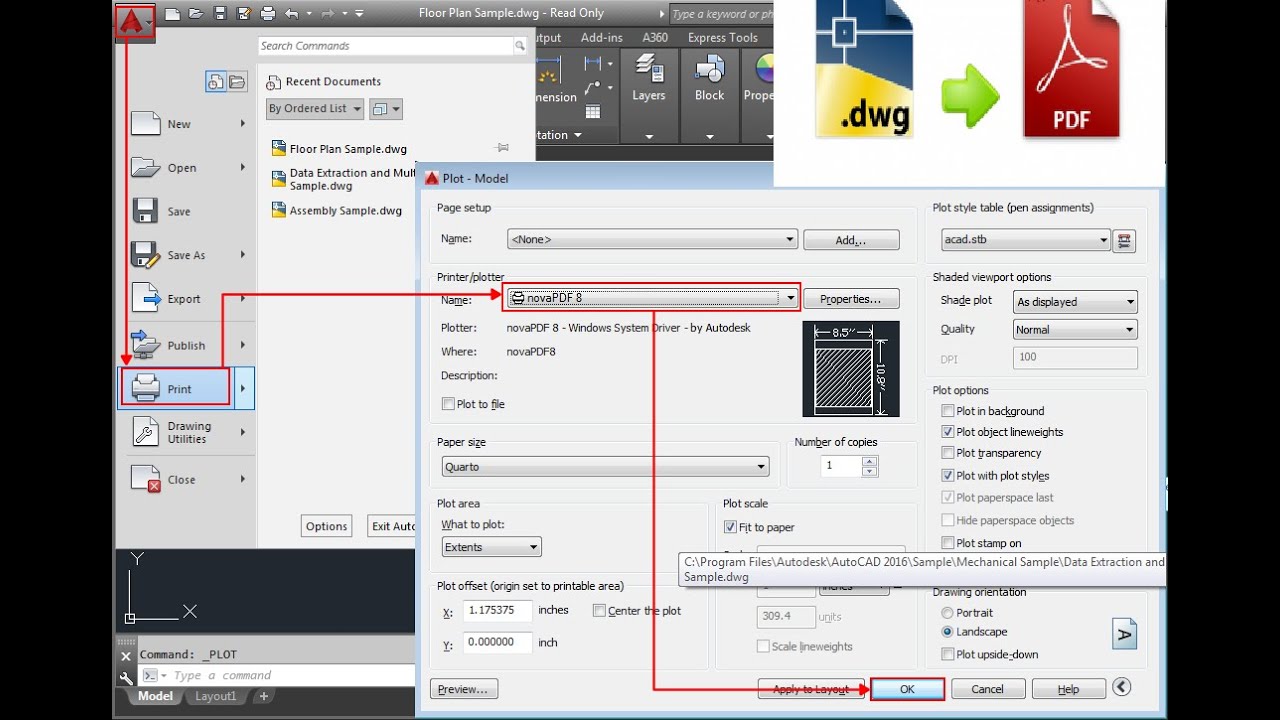Click the New icon in quick access toolbar
This screenshot has width=1280, height=720.
pos(172,14)
